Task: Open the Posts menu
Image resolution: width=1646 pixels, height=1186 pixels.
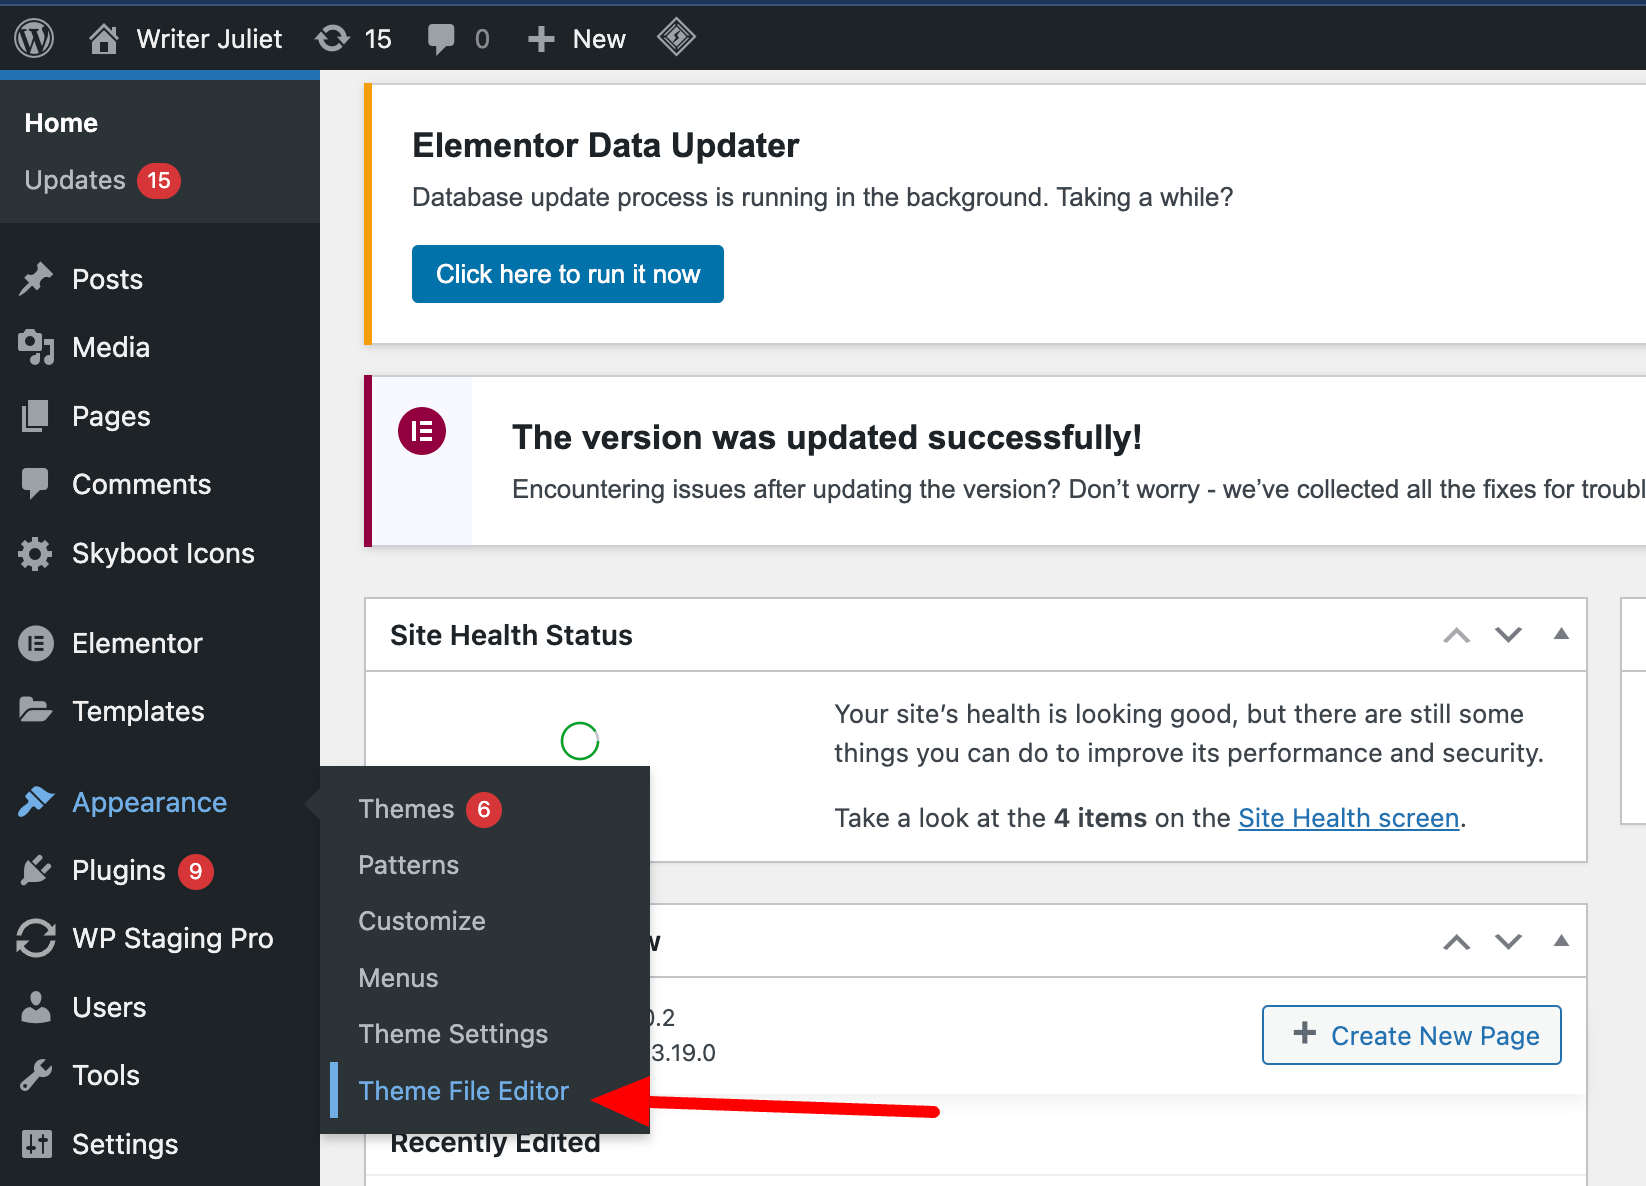Action: [x=107, y=279]
